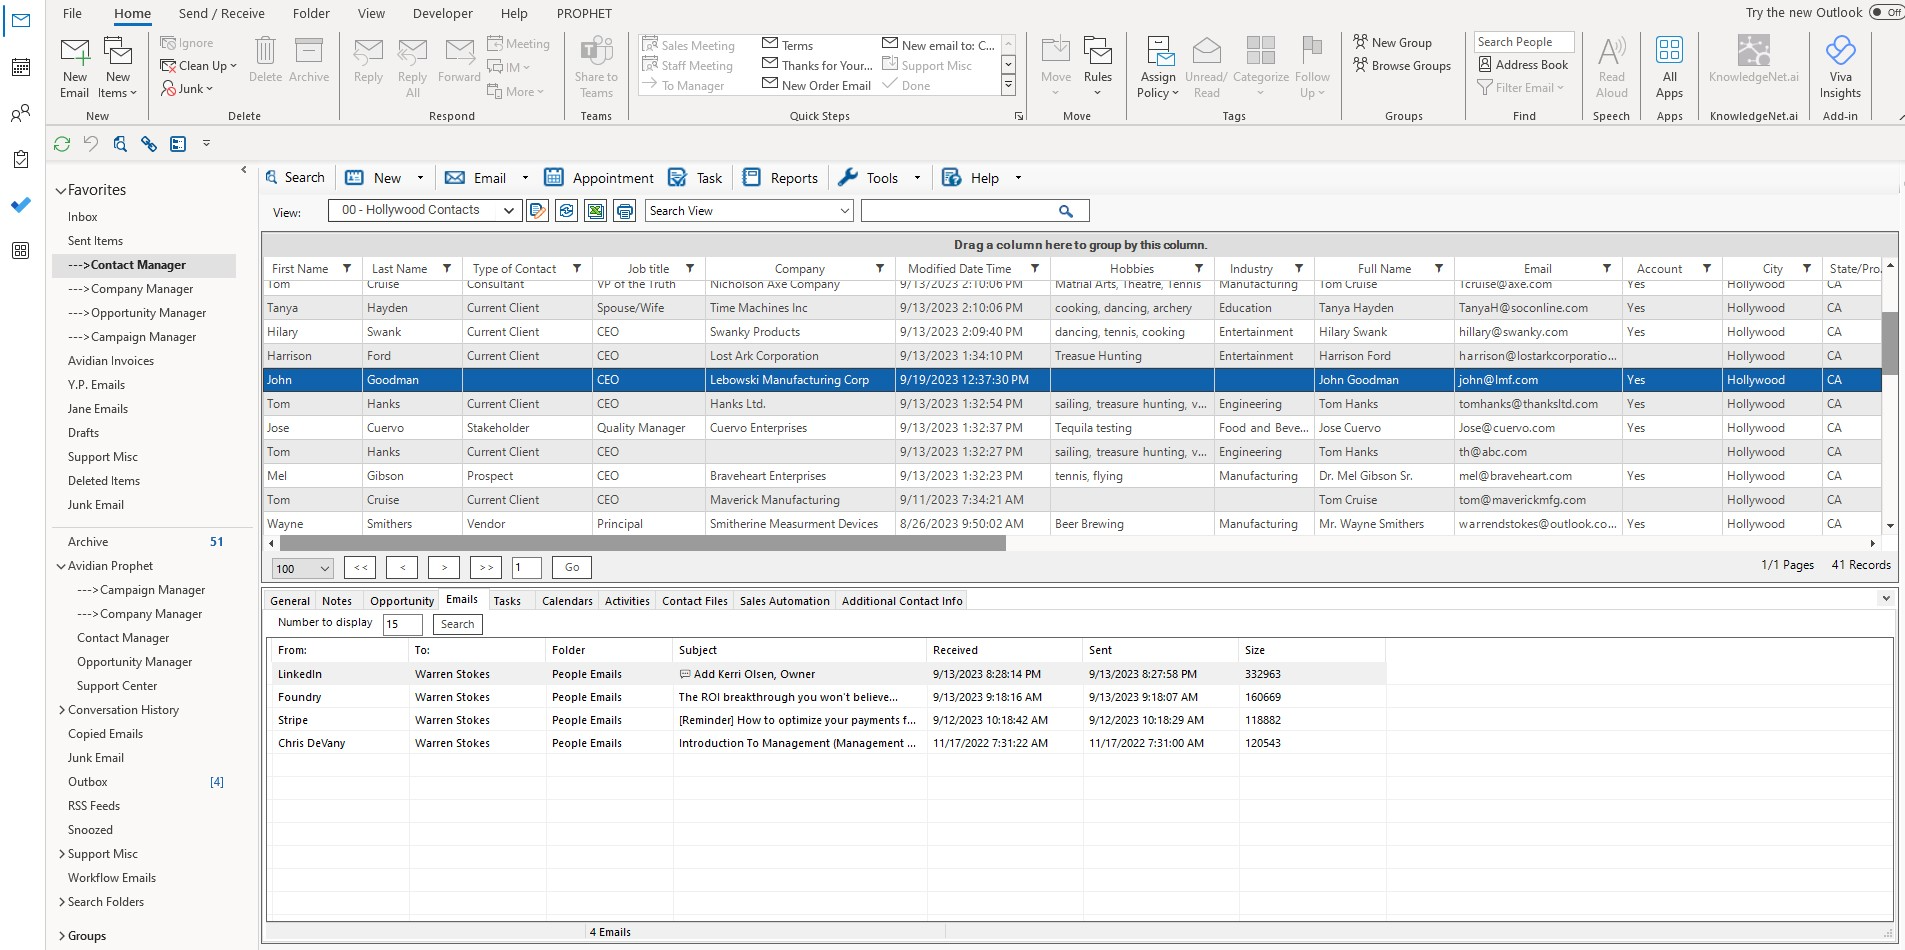Click the refresh view icon next to View

click(x=567, y=211)
